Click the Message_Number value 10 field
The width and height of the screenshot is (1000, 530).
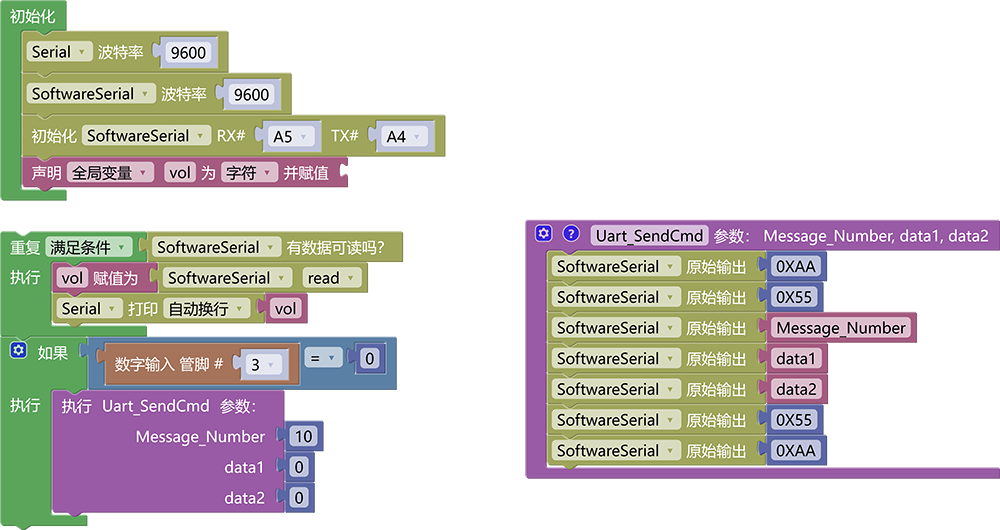[304, 436]
